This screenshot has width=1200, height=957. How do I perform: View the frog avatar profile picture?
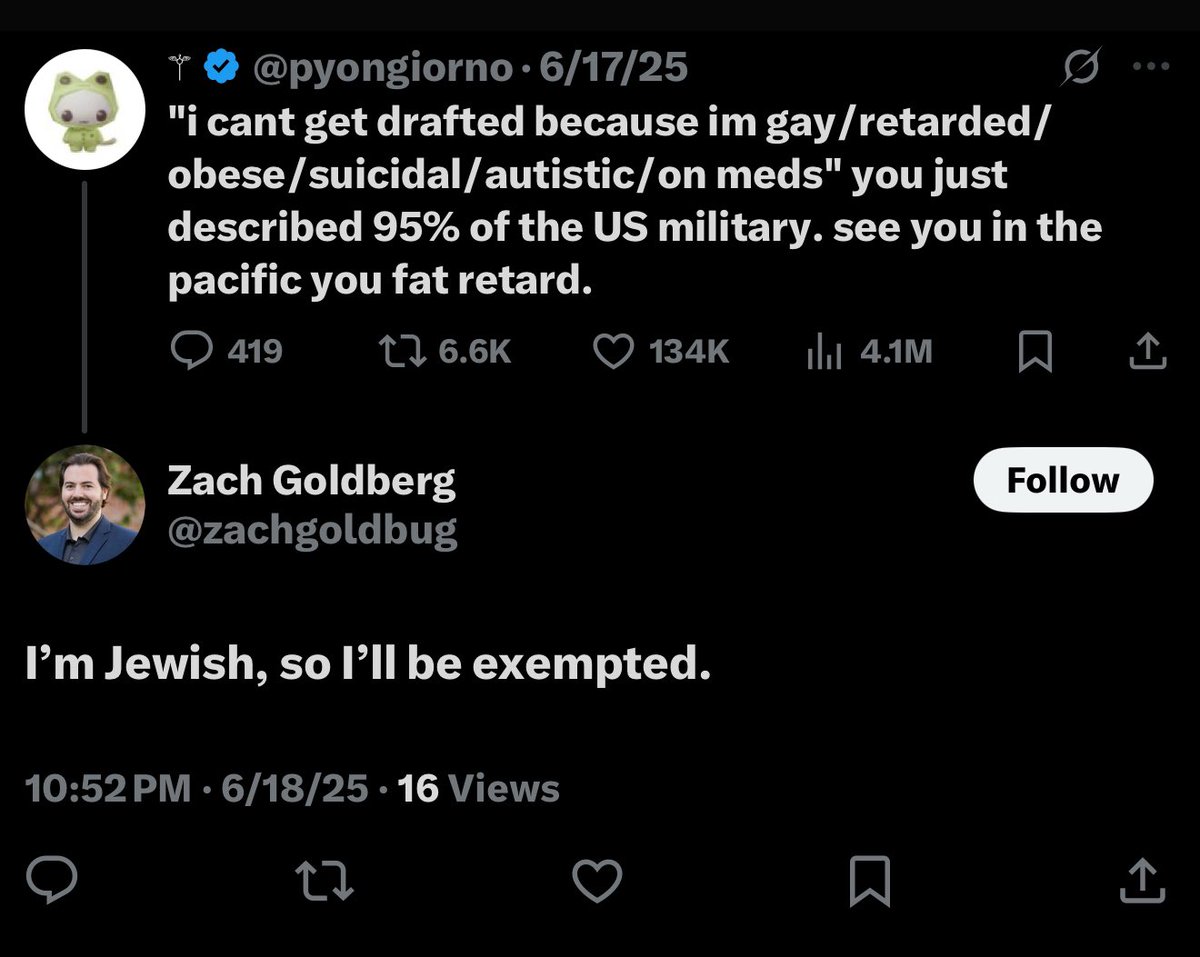(x=86, y=106)
